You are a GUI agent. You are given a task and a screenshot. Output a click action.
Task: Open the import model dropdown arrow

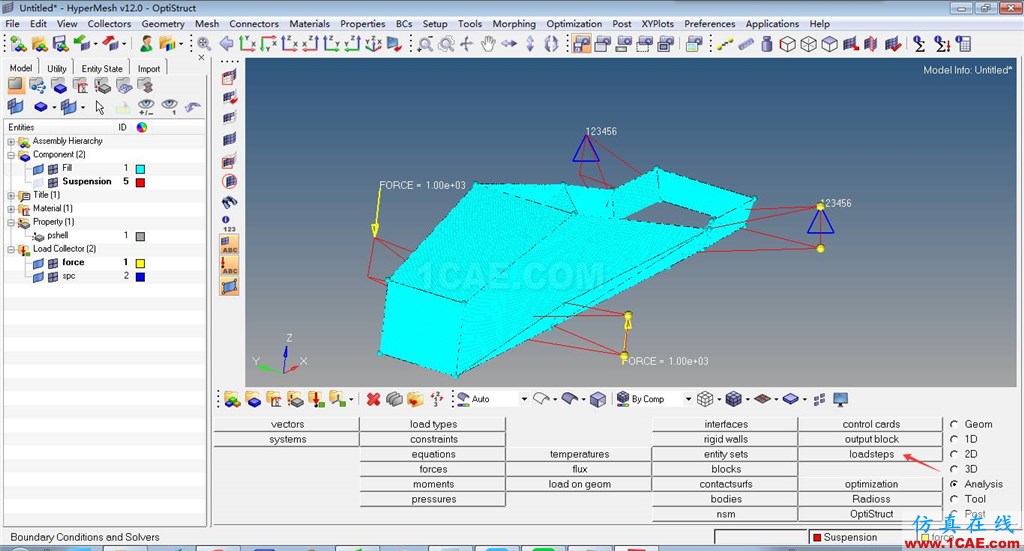tap(95, 44)
